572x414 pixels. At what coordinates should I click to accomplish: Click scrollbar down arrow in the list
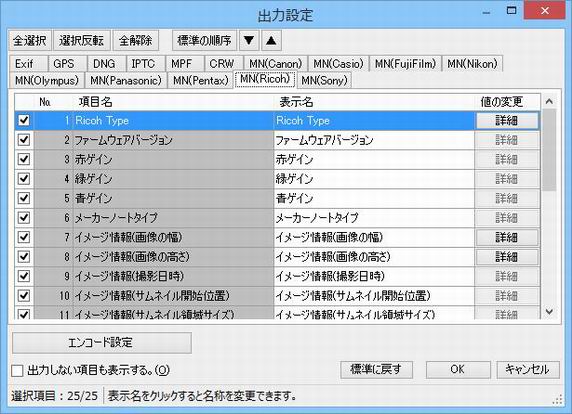pos(549,312)
